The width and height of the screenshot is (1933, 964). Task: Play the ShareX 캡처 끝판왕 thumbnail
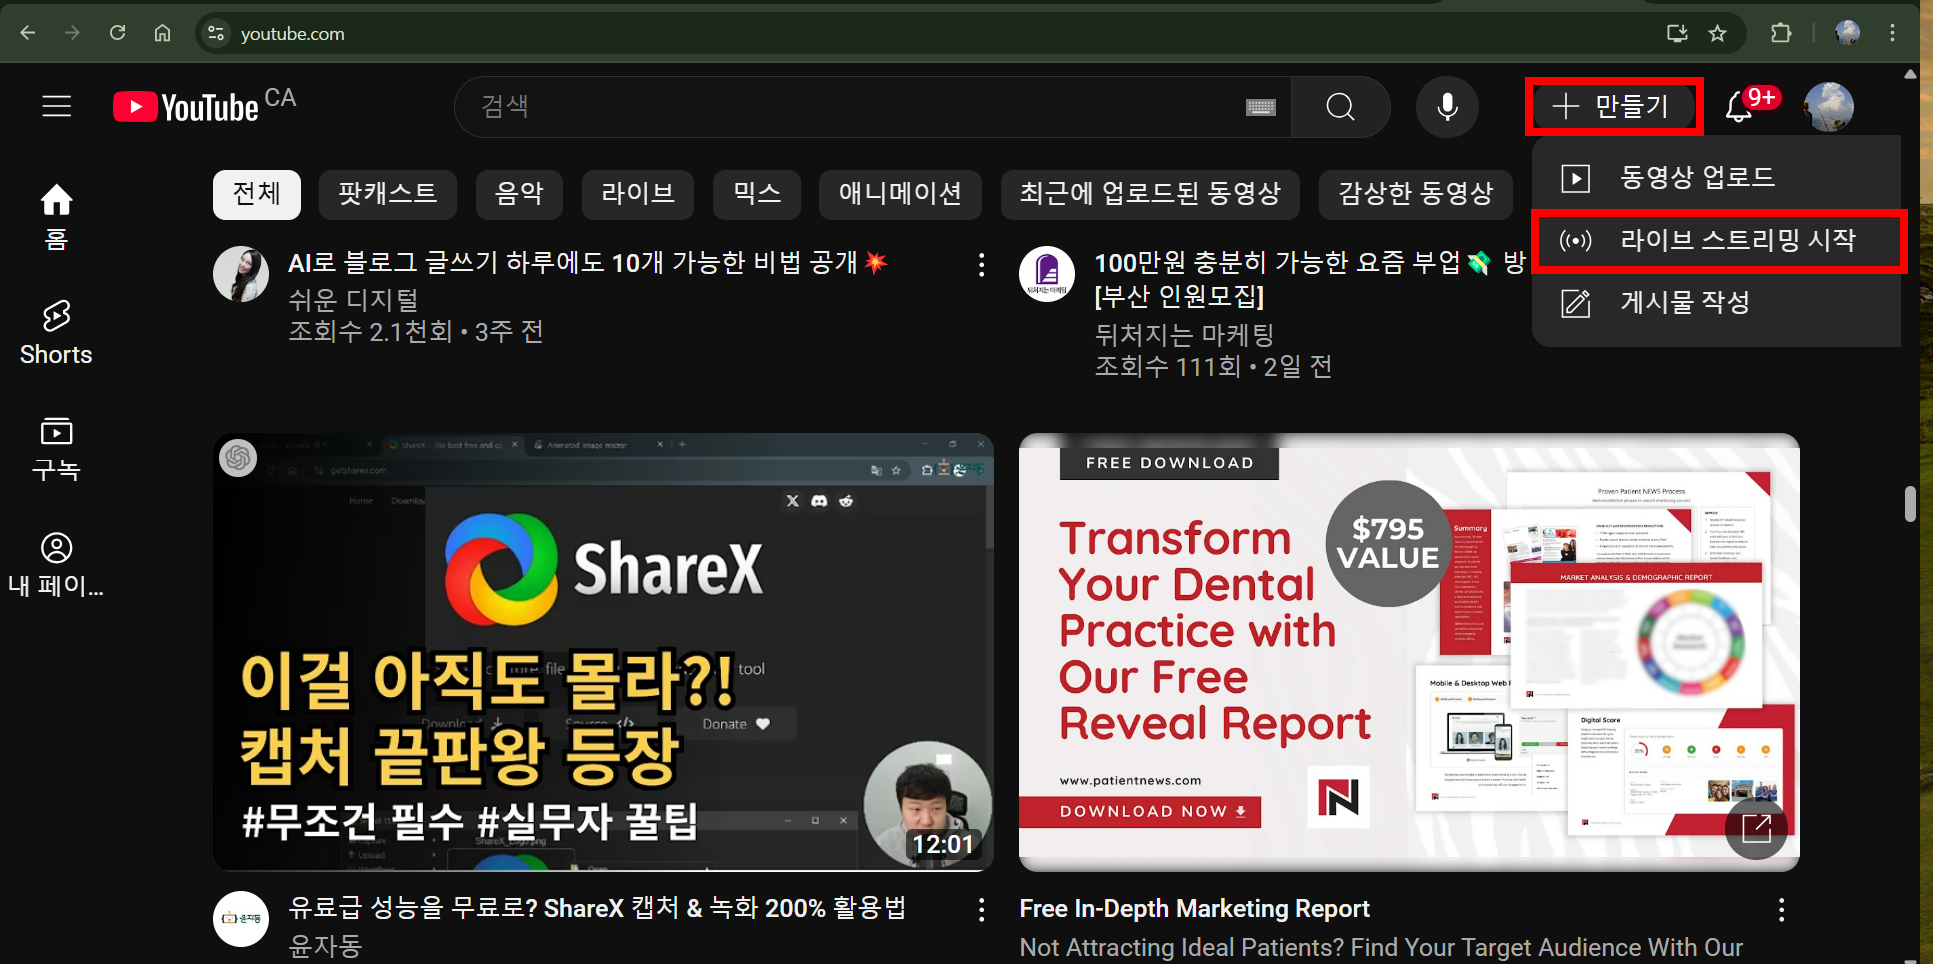pos(603,652)
